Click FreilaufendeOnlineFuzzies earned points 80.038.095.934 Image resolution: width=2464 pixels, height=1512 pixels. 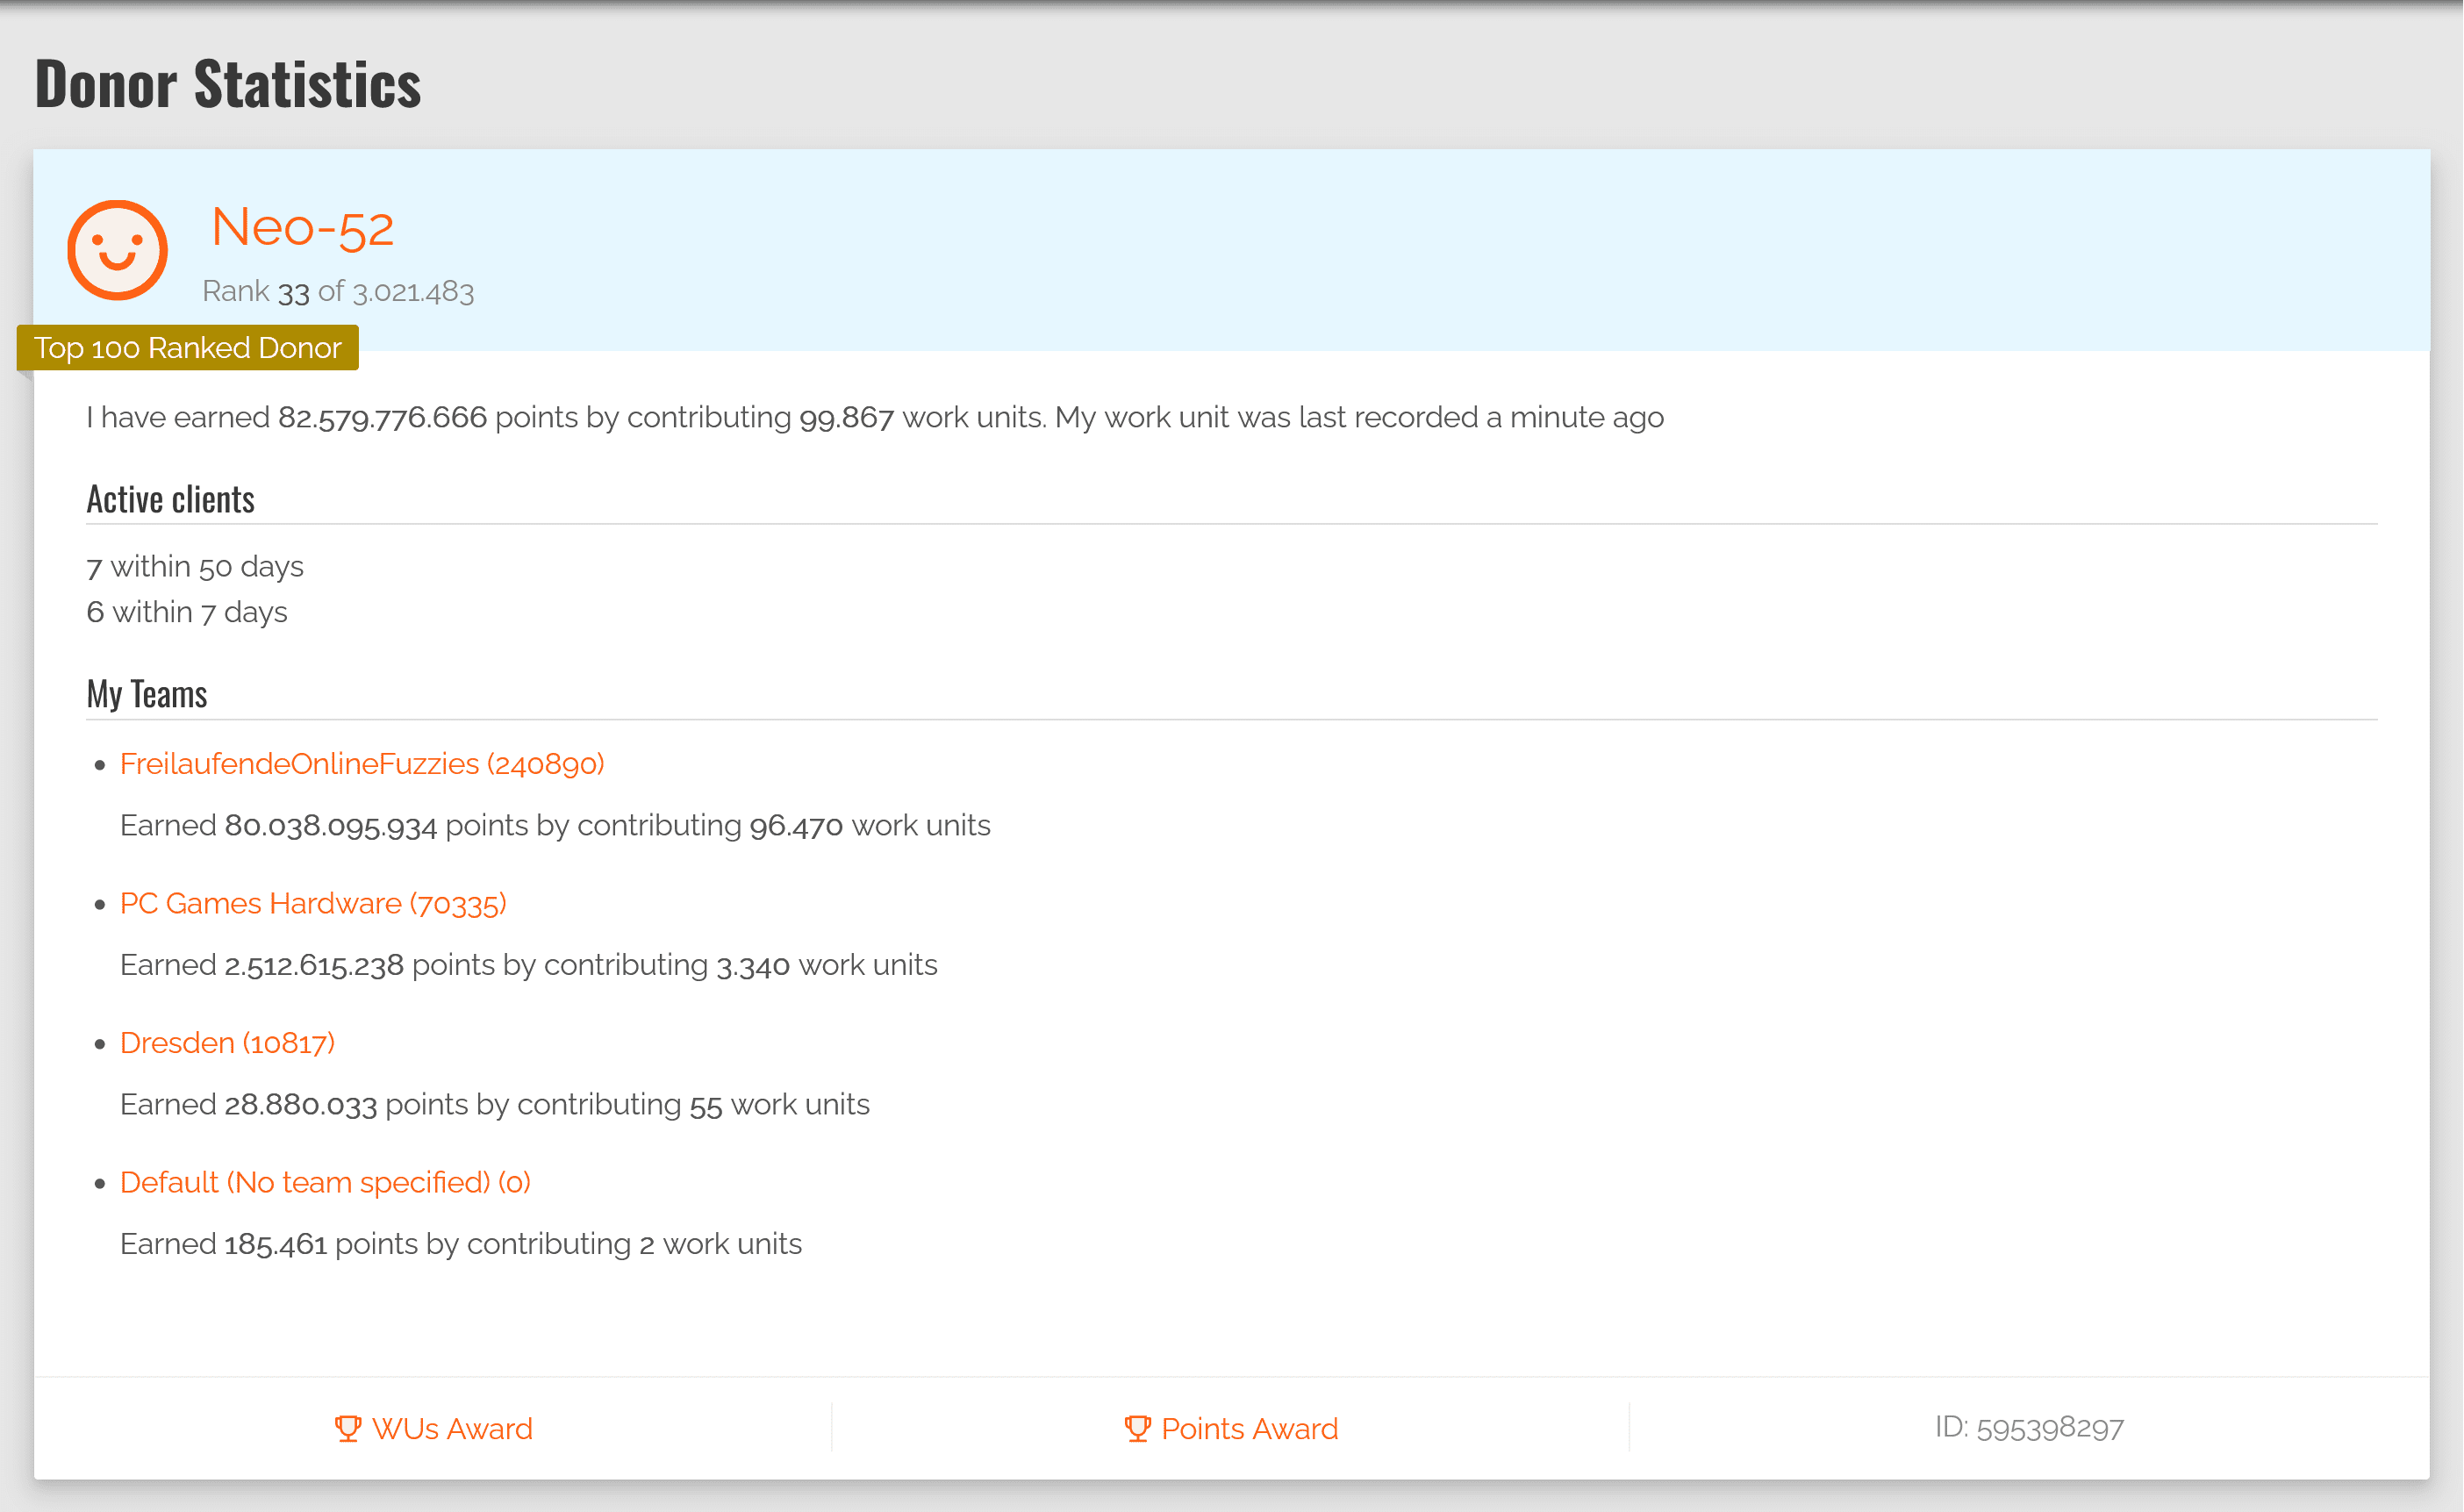(330, 826)
